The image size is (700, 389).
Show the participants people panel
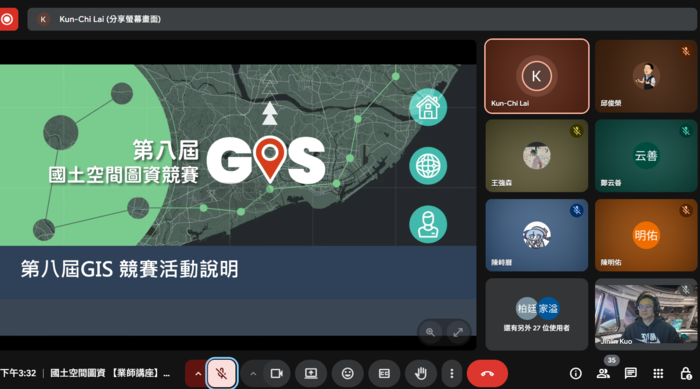point(603,373)
